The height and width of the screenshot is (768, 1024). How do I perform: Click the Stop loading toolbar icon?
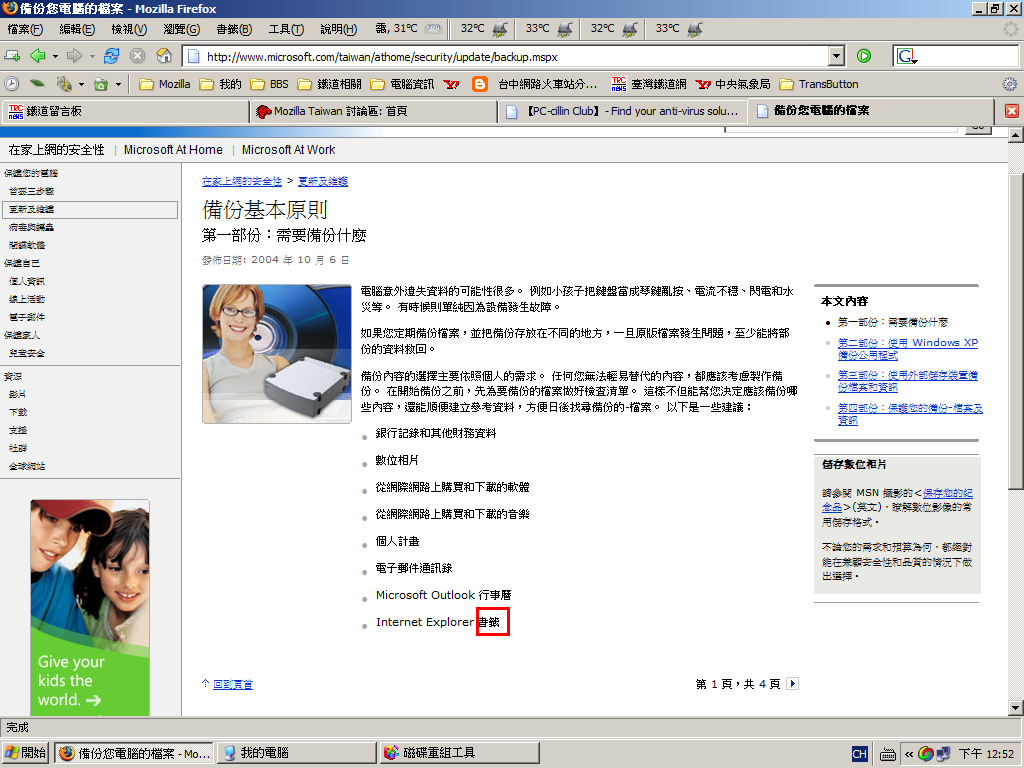pos(138,56)
